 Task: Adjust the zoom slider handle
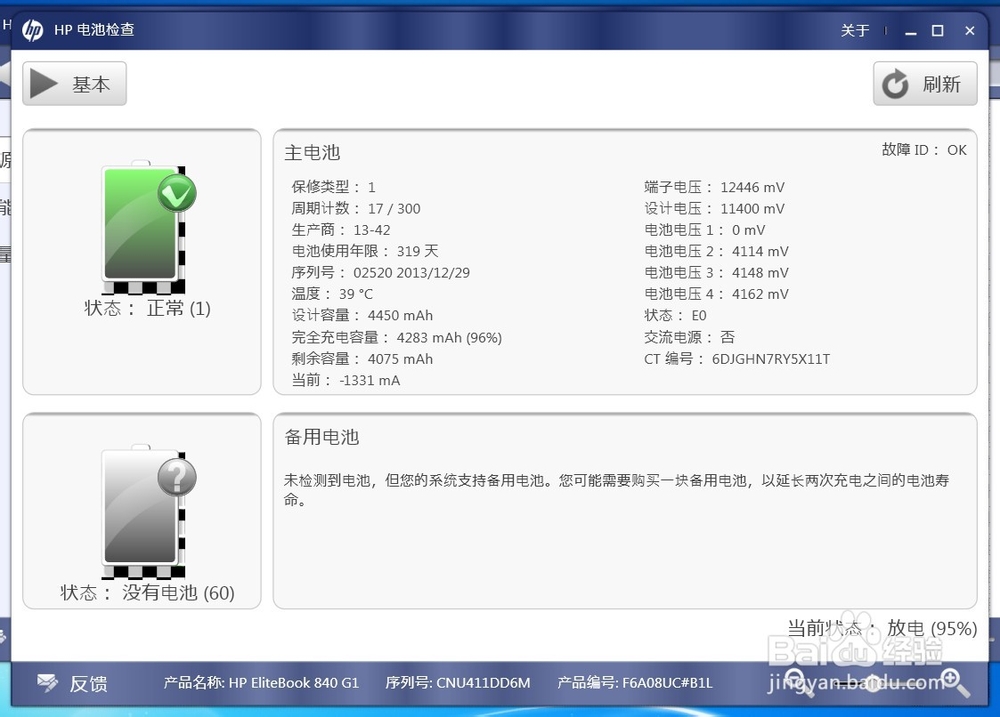pos(872,683)
